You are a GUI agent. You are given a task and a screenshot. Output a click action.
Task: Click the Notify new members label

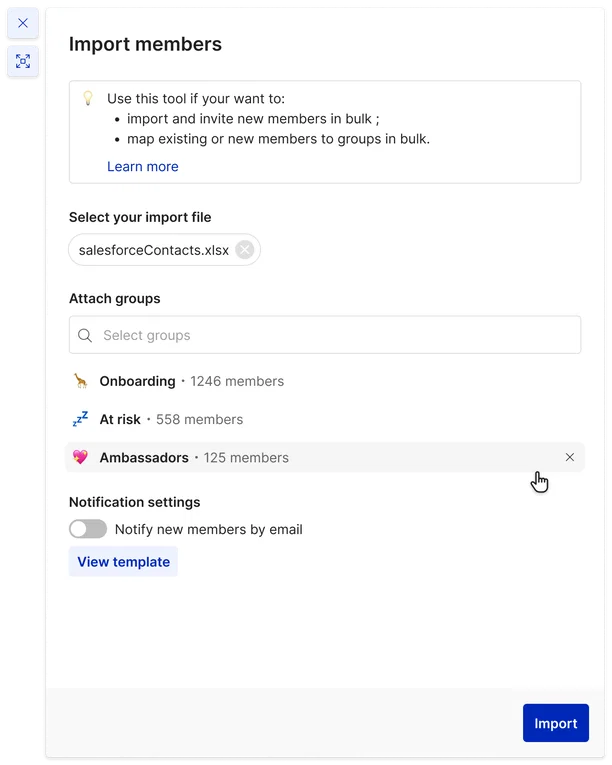208,529
